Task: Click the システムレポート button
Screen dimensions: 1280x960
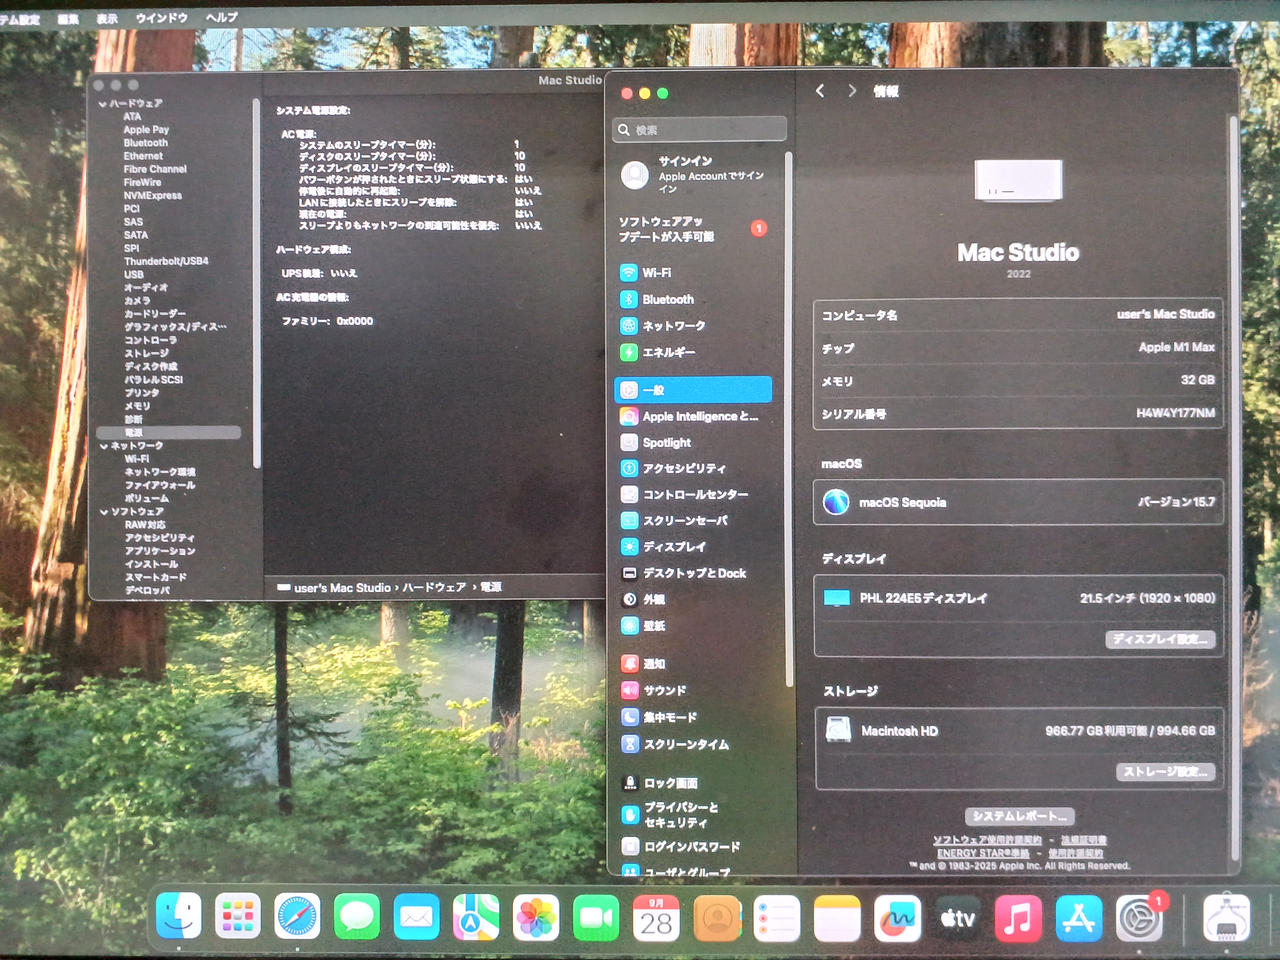Action: coord(1019,816)
